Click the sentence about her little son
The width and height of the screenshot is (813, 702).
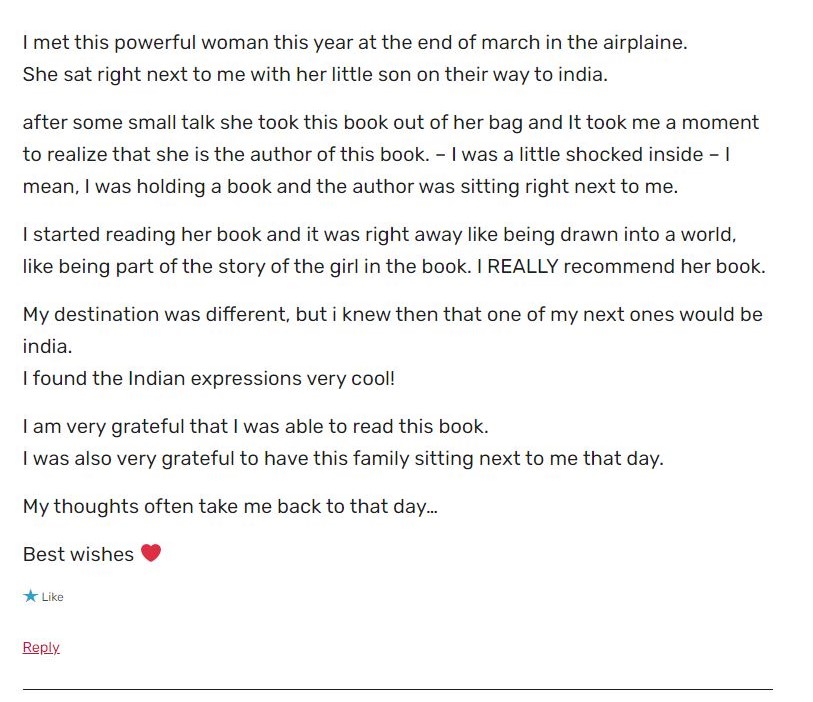(x=315, y=75)
